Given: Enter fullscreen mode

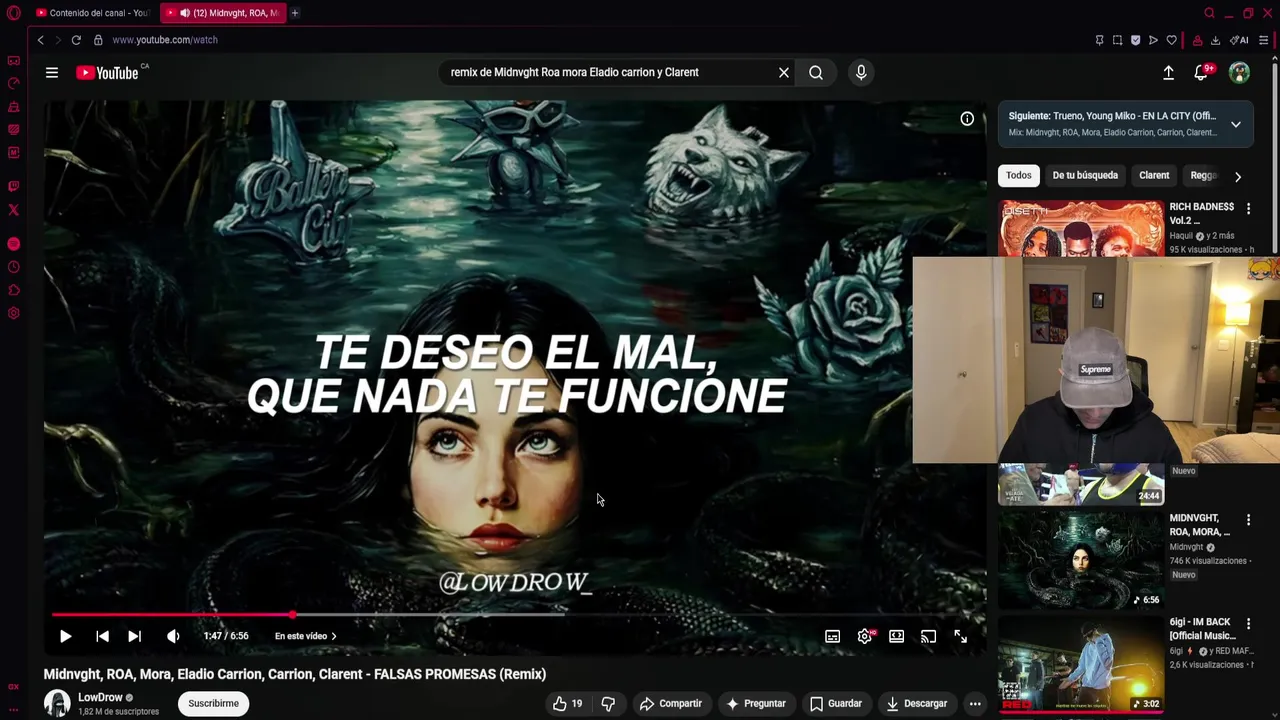Looking at the screenshot, I should [960, 636].
